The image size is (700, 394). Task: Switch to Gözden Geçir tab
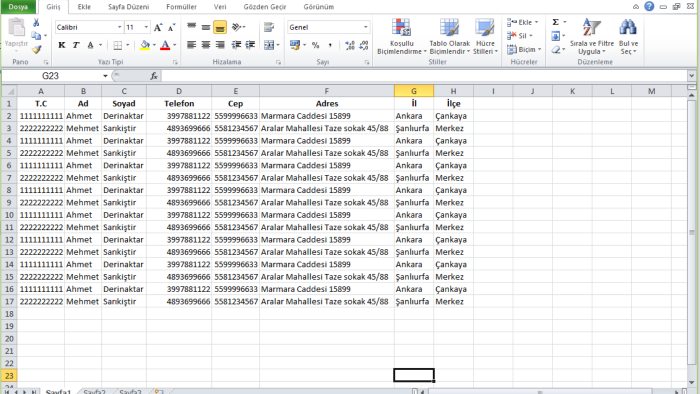265,7
